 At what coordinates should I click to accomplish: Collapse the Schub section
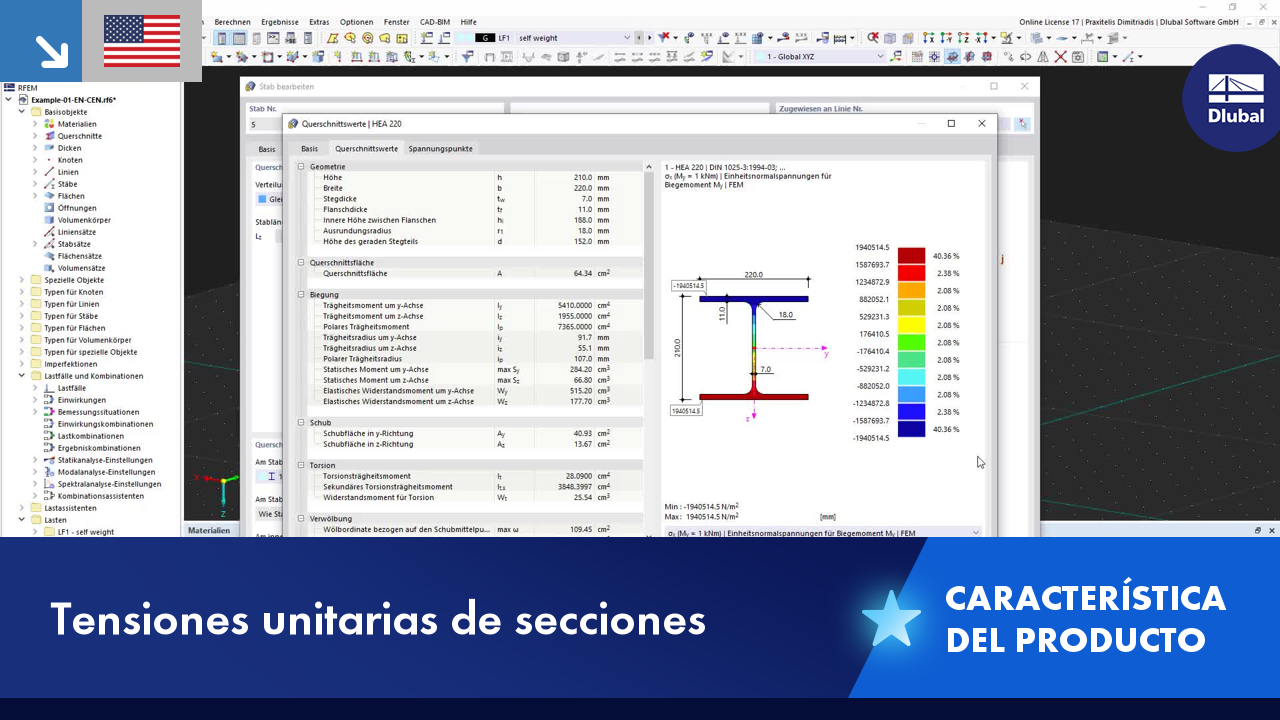click(302, 423)
